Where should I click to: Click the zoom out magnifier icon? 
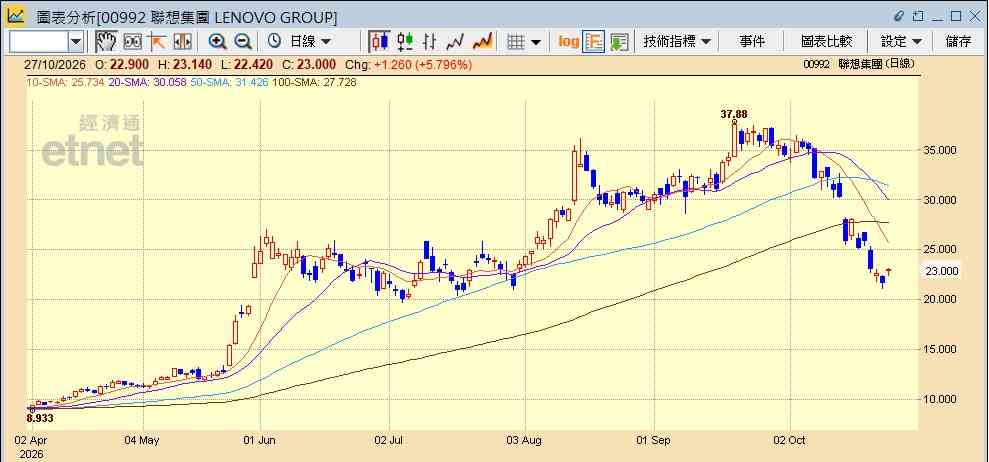click(x=243, y=42)
